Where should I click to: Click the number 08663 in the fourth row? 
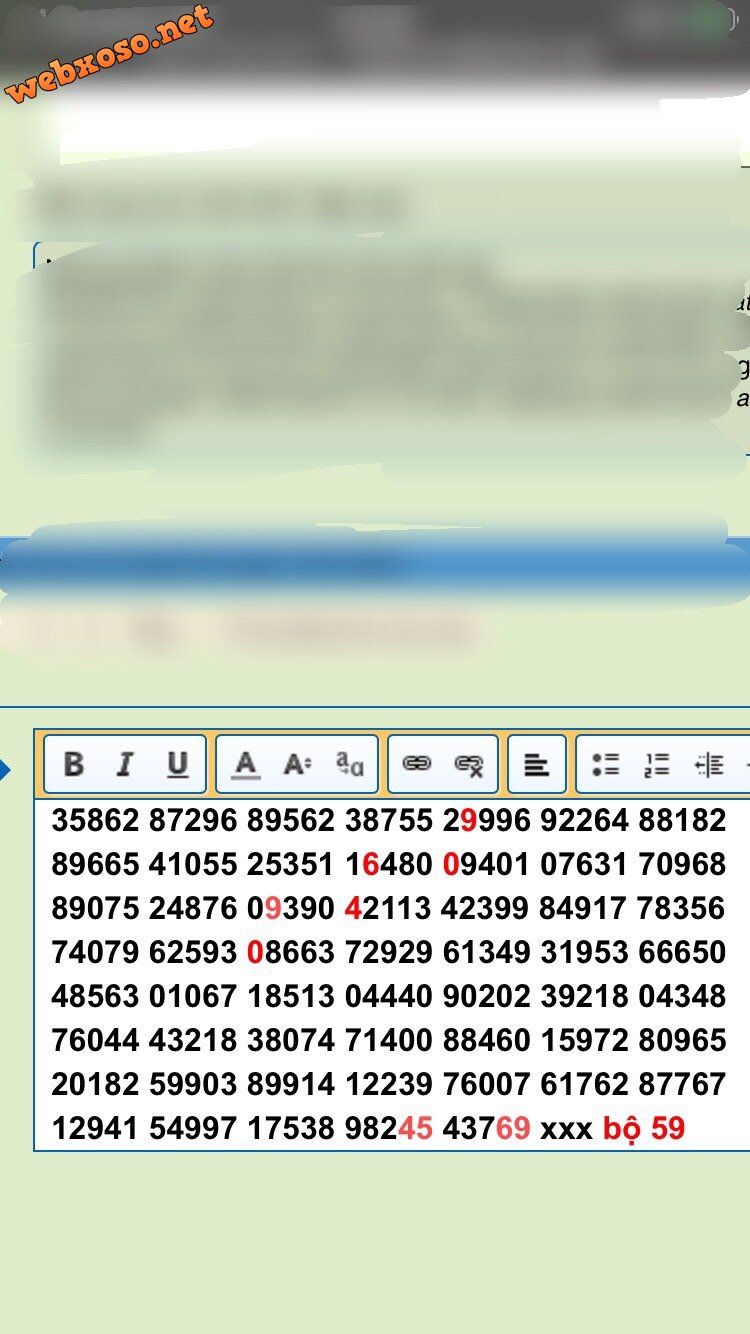tap(291, 953)
